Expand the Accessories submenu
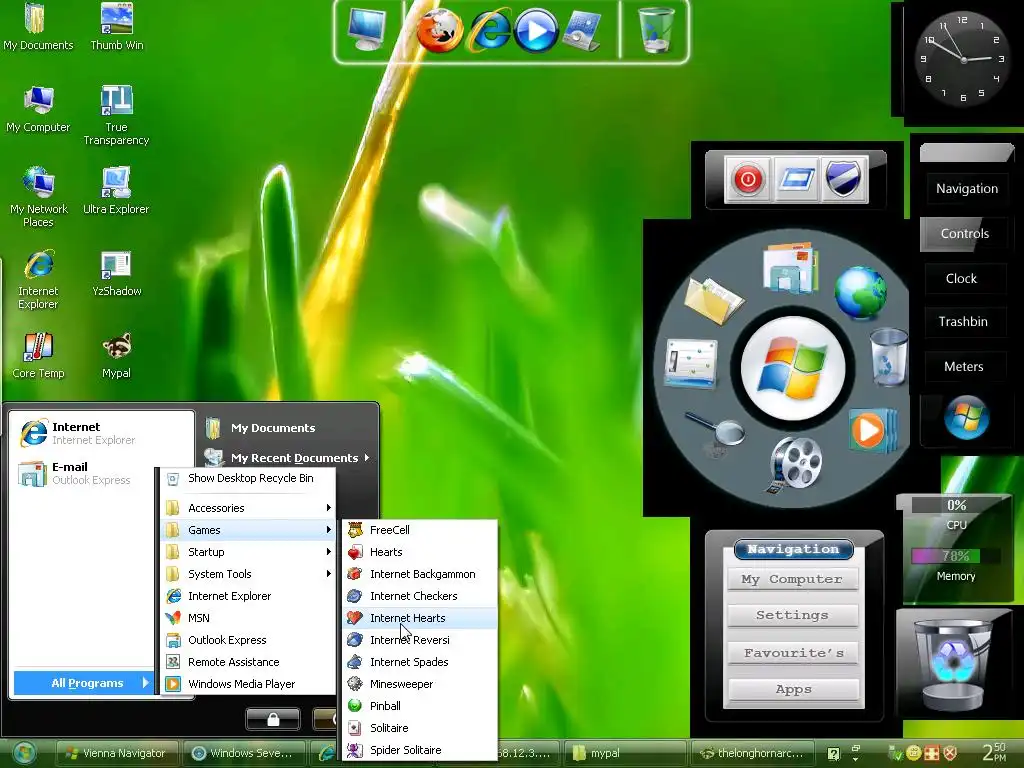The width and height of the screenshot is (1024, 768). (x=248, y=508)
